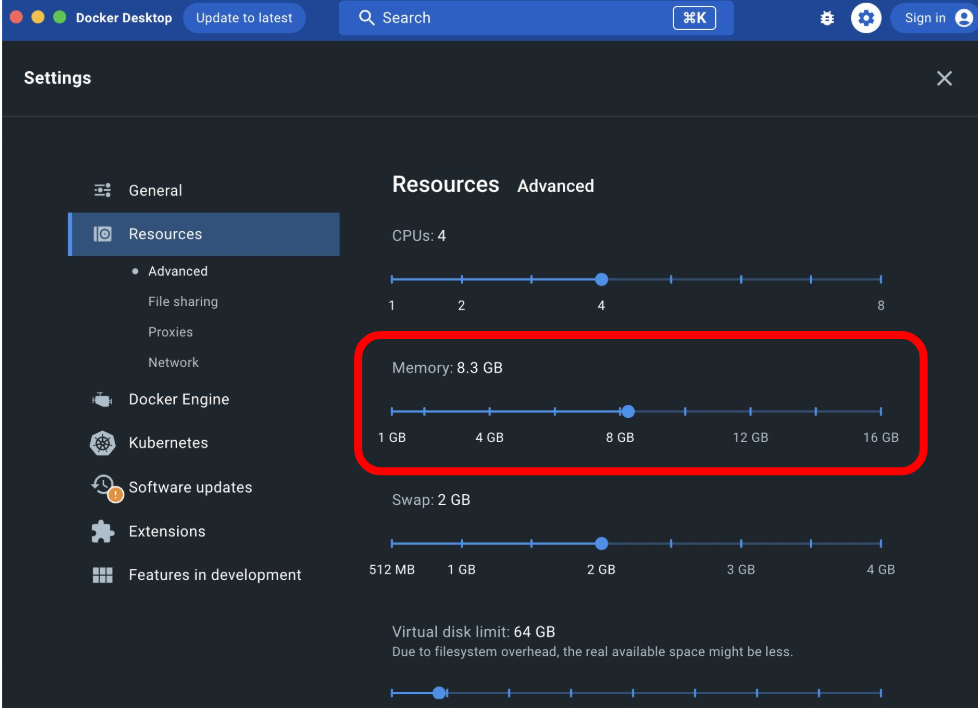This screenshot has width=978, height=708.
Task: Open the bug report troubleshoot icon
Action: (827, 18)
